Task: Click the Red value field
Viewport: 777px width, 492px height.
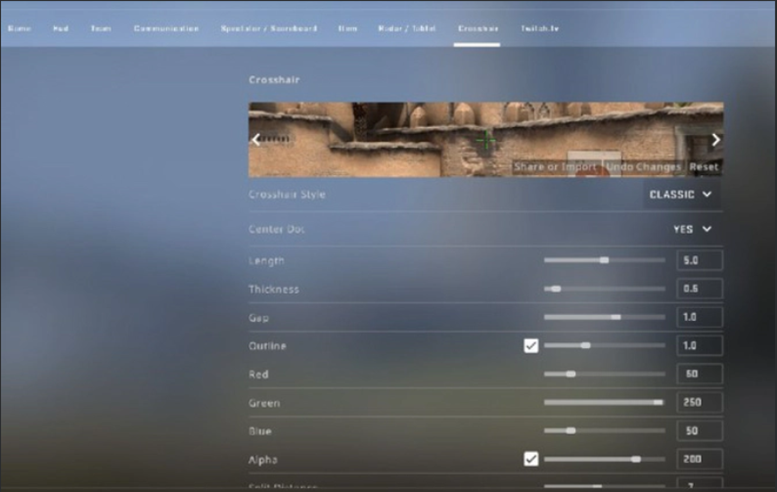Action: point(699,374)
